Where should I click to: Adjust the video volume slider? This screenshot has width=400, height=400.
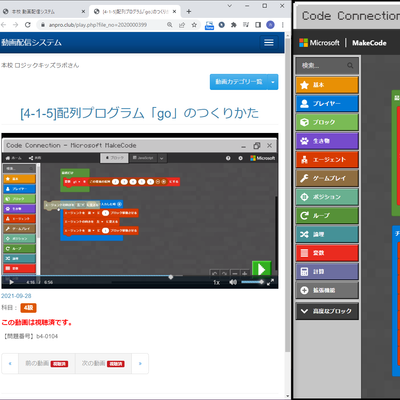click(x=252, y=282)
